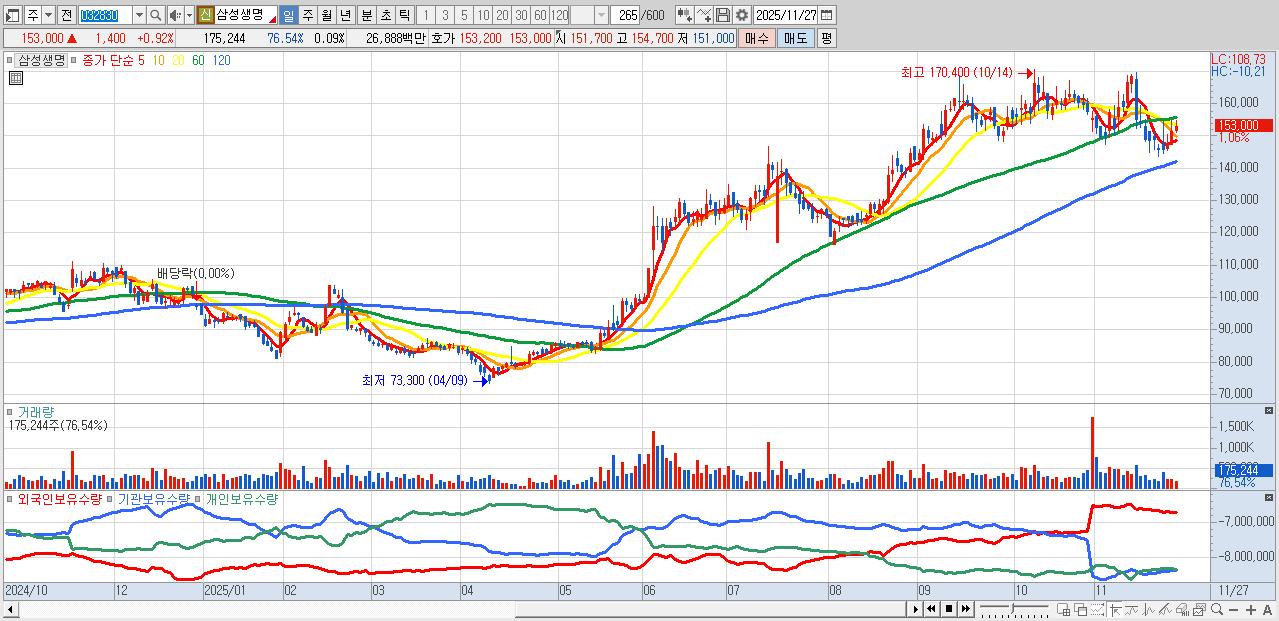Image resolution: width=1279 pixels, height=621 pixels.
Task: Expand the dropdown beside the sound icon
Action: [x=189, y=15]
